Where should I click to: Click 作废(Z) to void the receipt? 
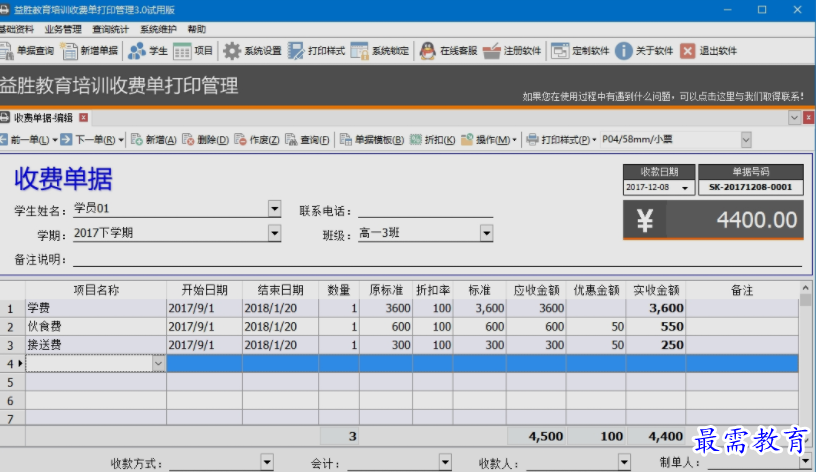pos(257,139)
